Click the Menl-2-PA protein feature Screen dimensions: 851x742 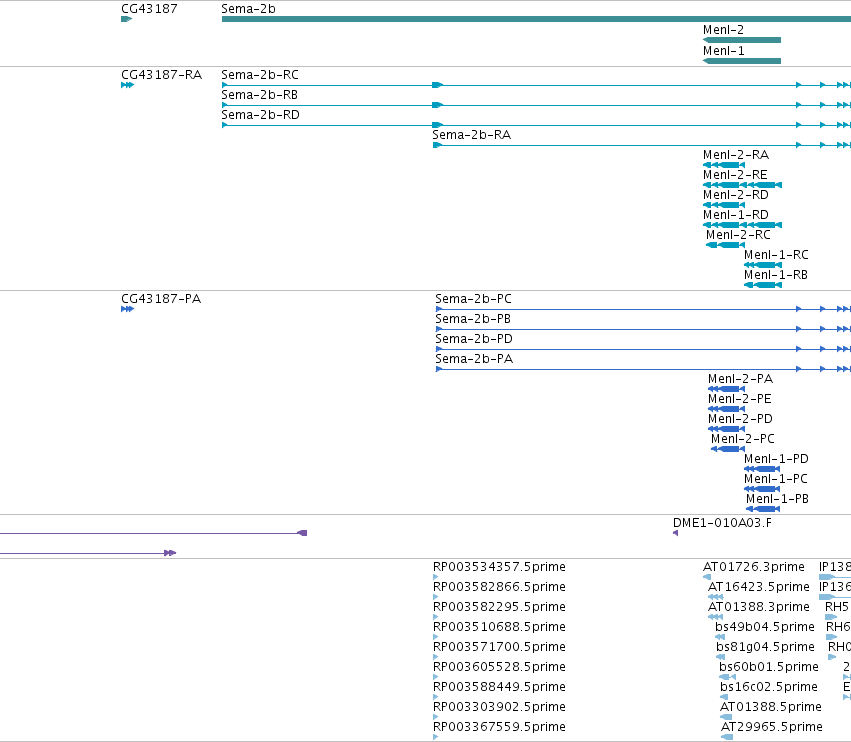(x=727, y=389)
